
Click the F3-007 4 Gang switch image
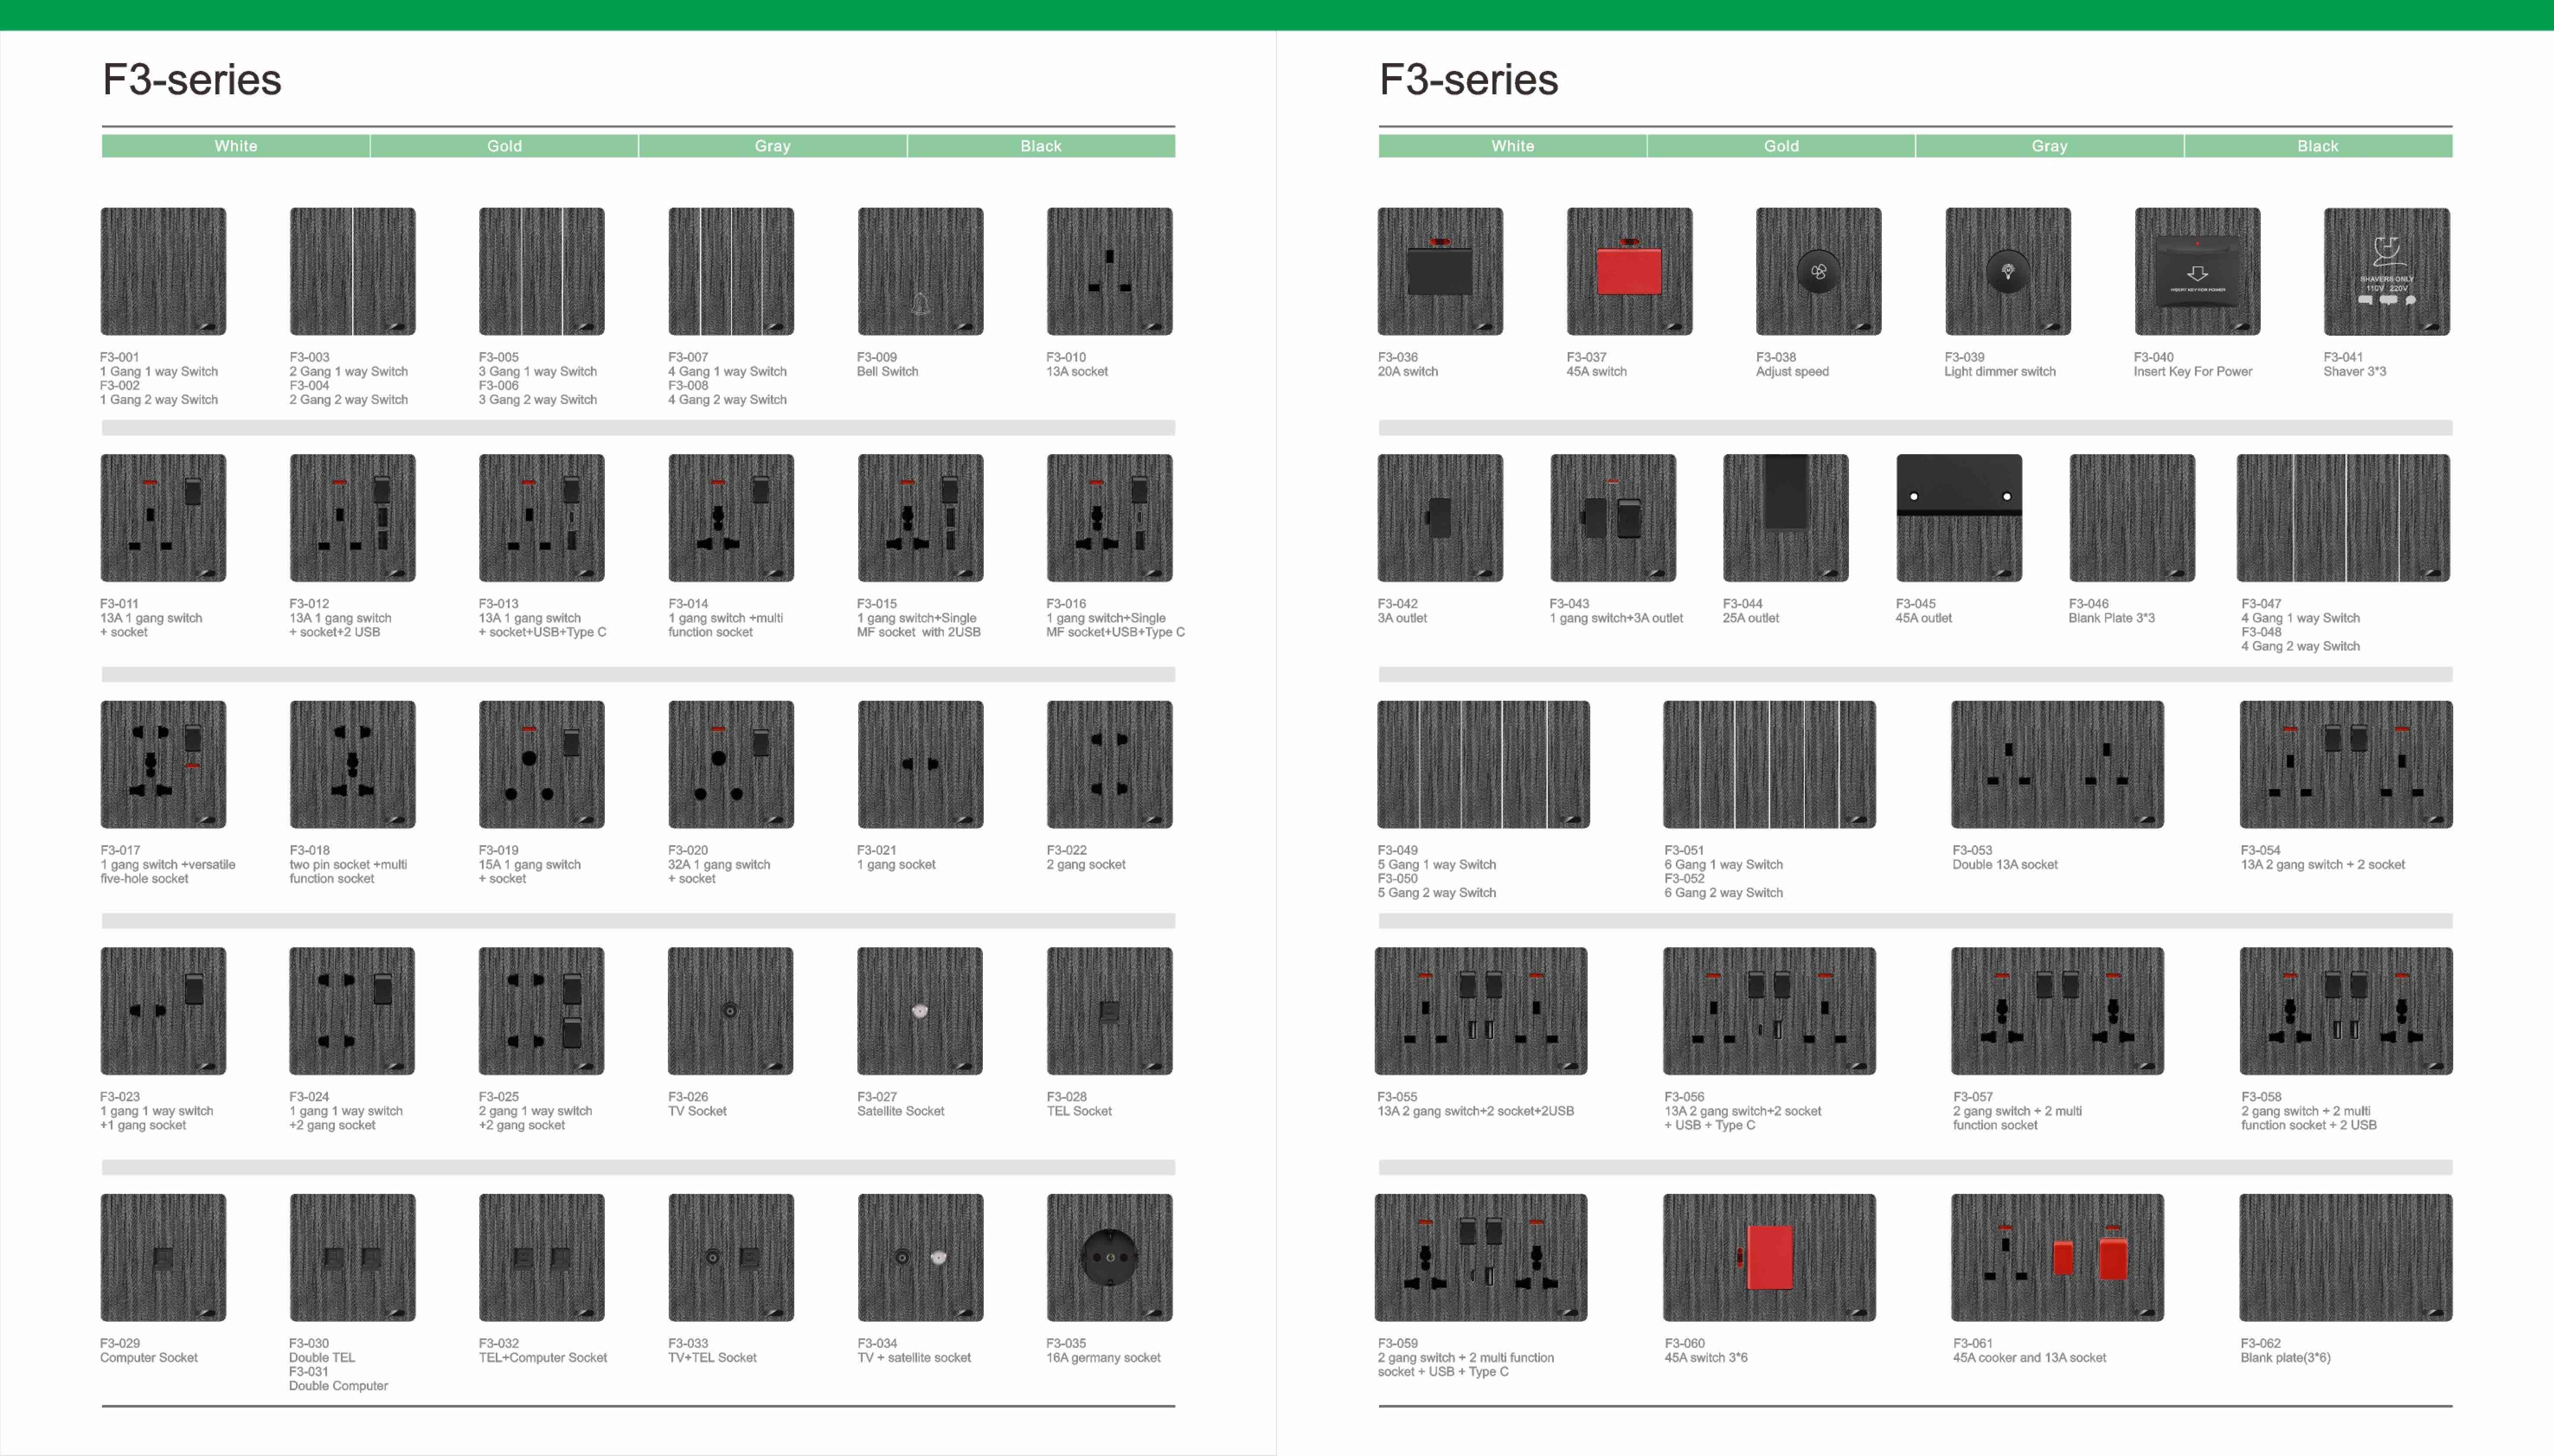(x=731, y=271)
